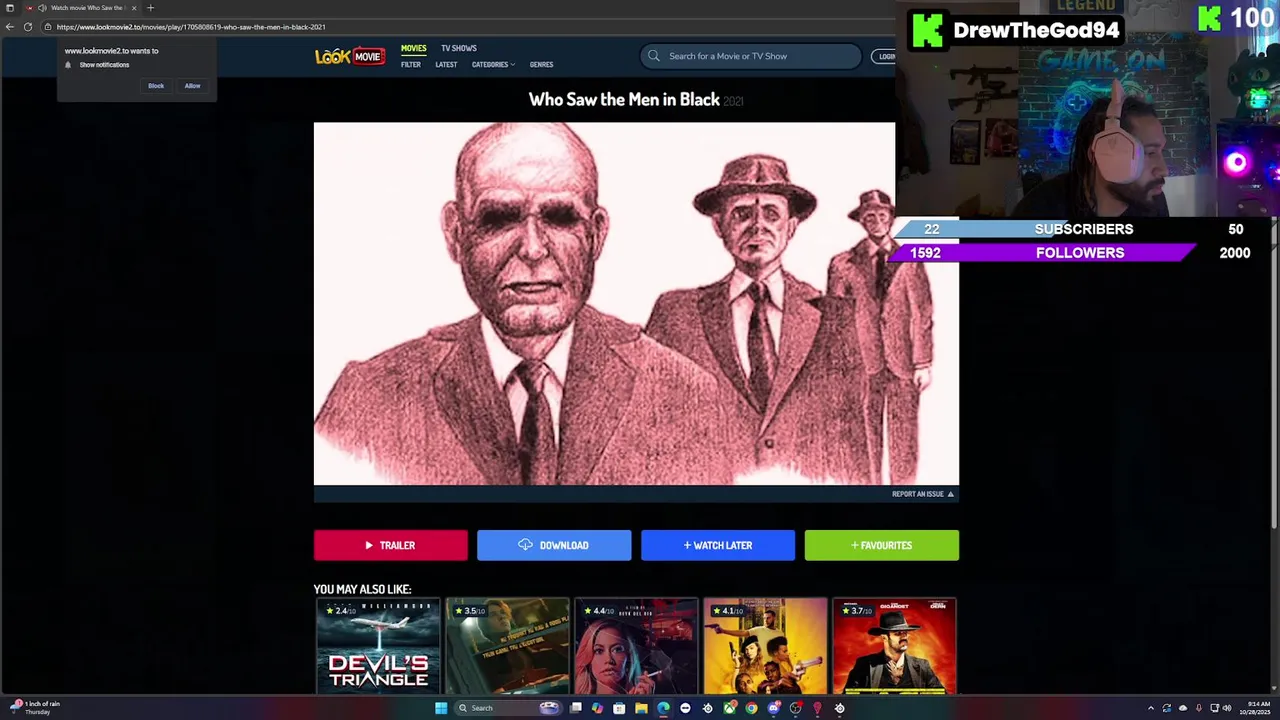Click the Download button
This screenshot has height=720, width=1280.
(554, 545)
